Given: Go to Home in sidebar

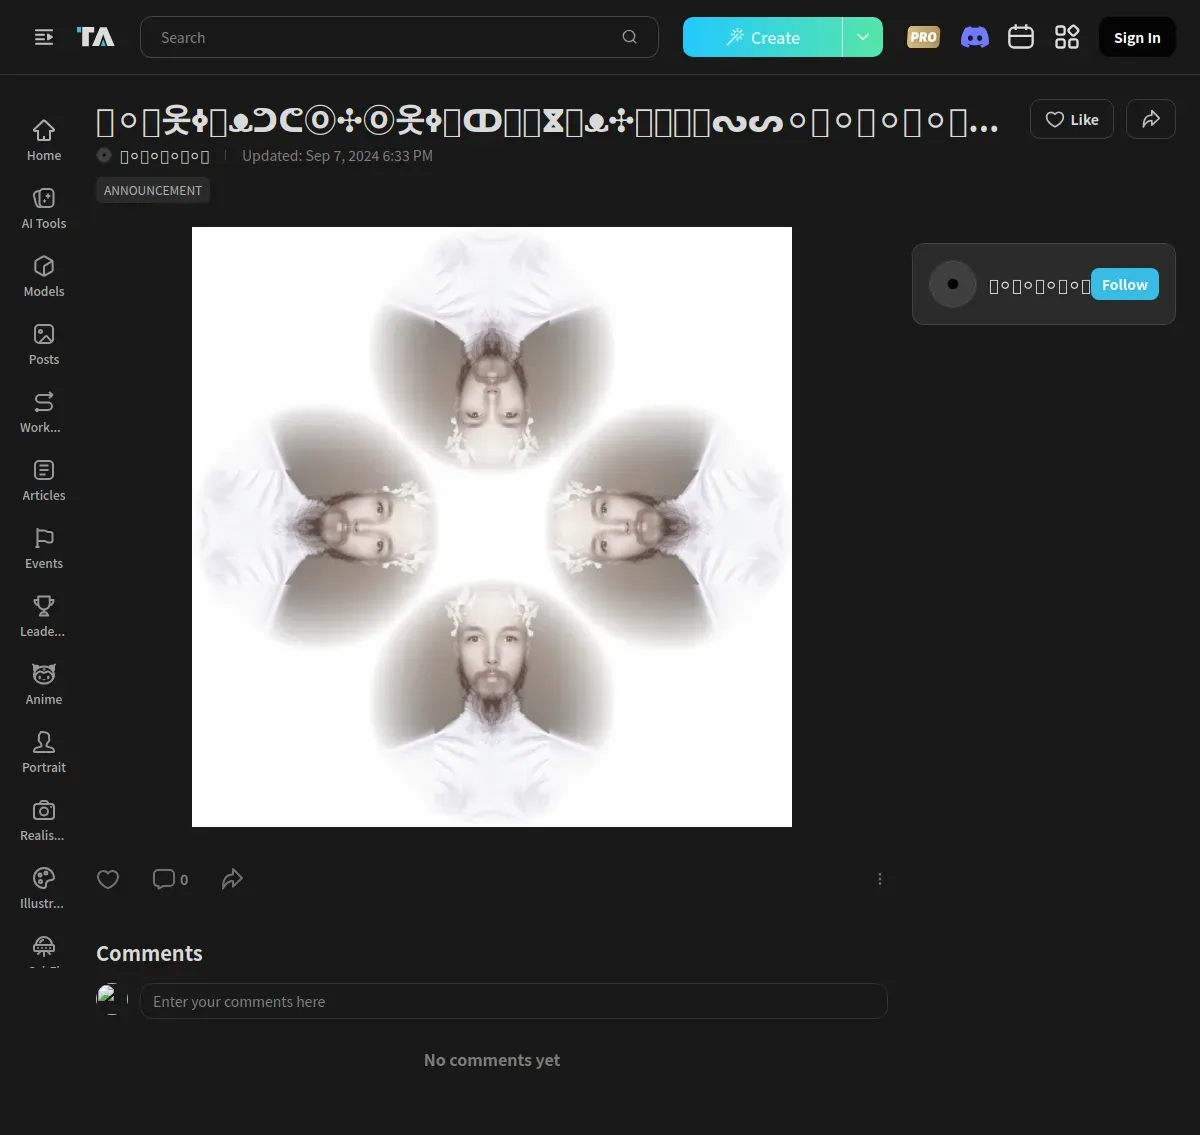Looking at the screenshot, I should 44,140.
